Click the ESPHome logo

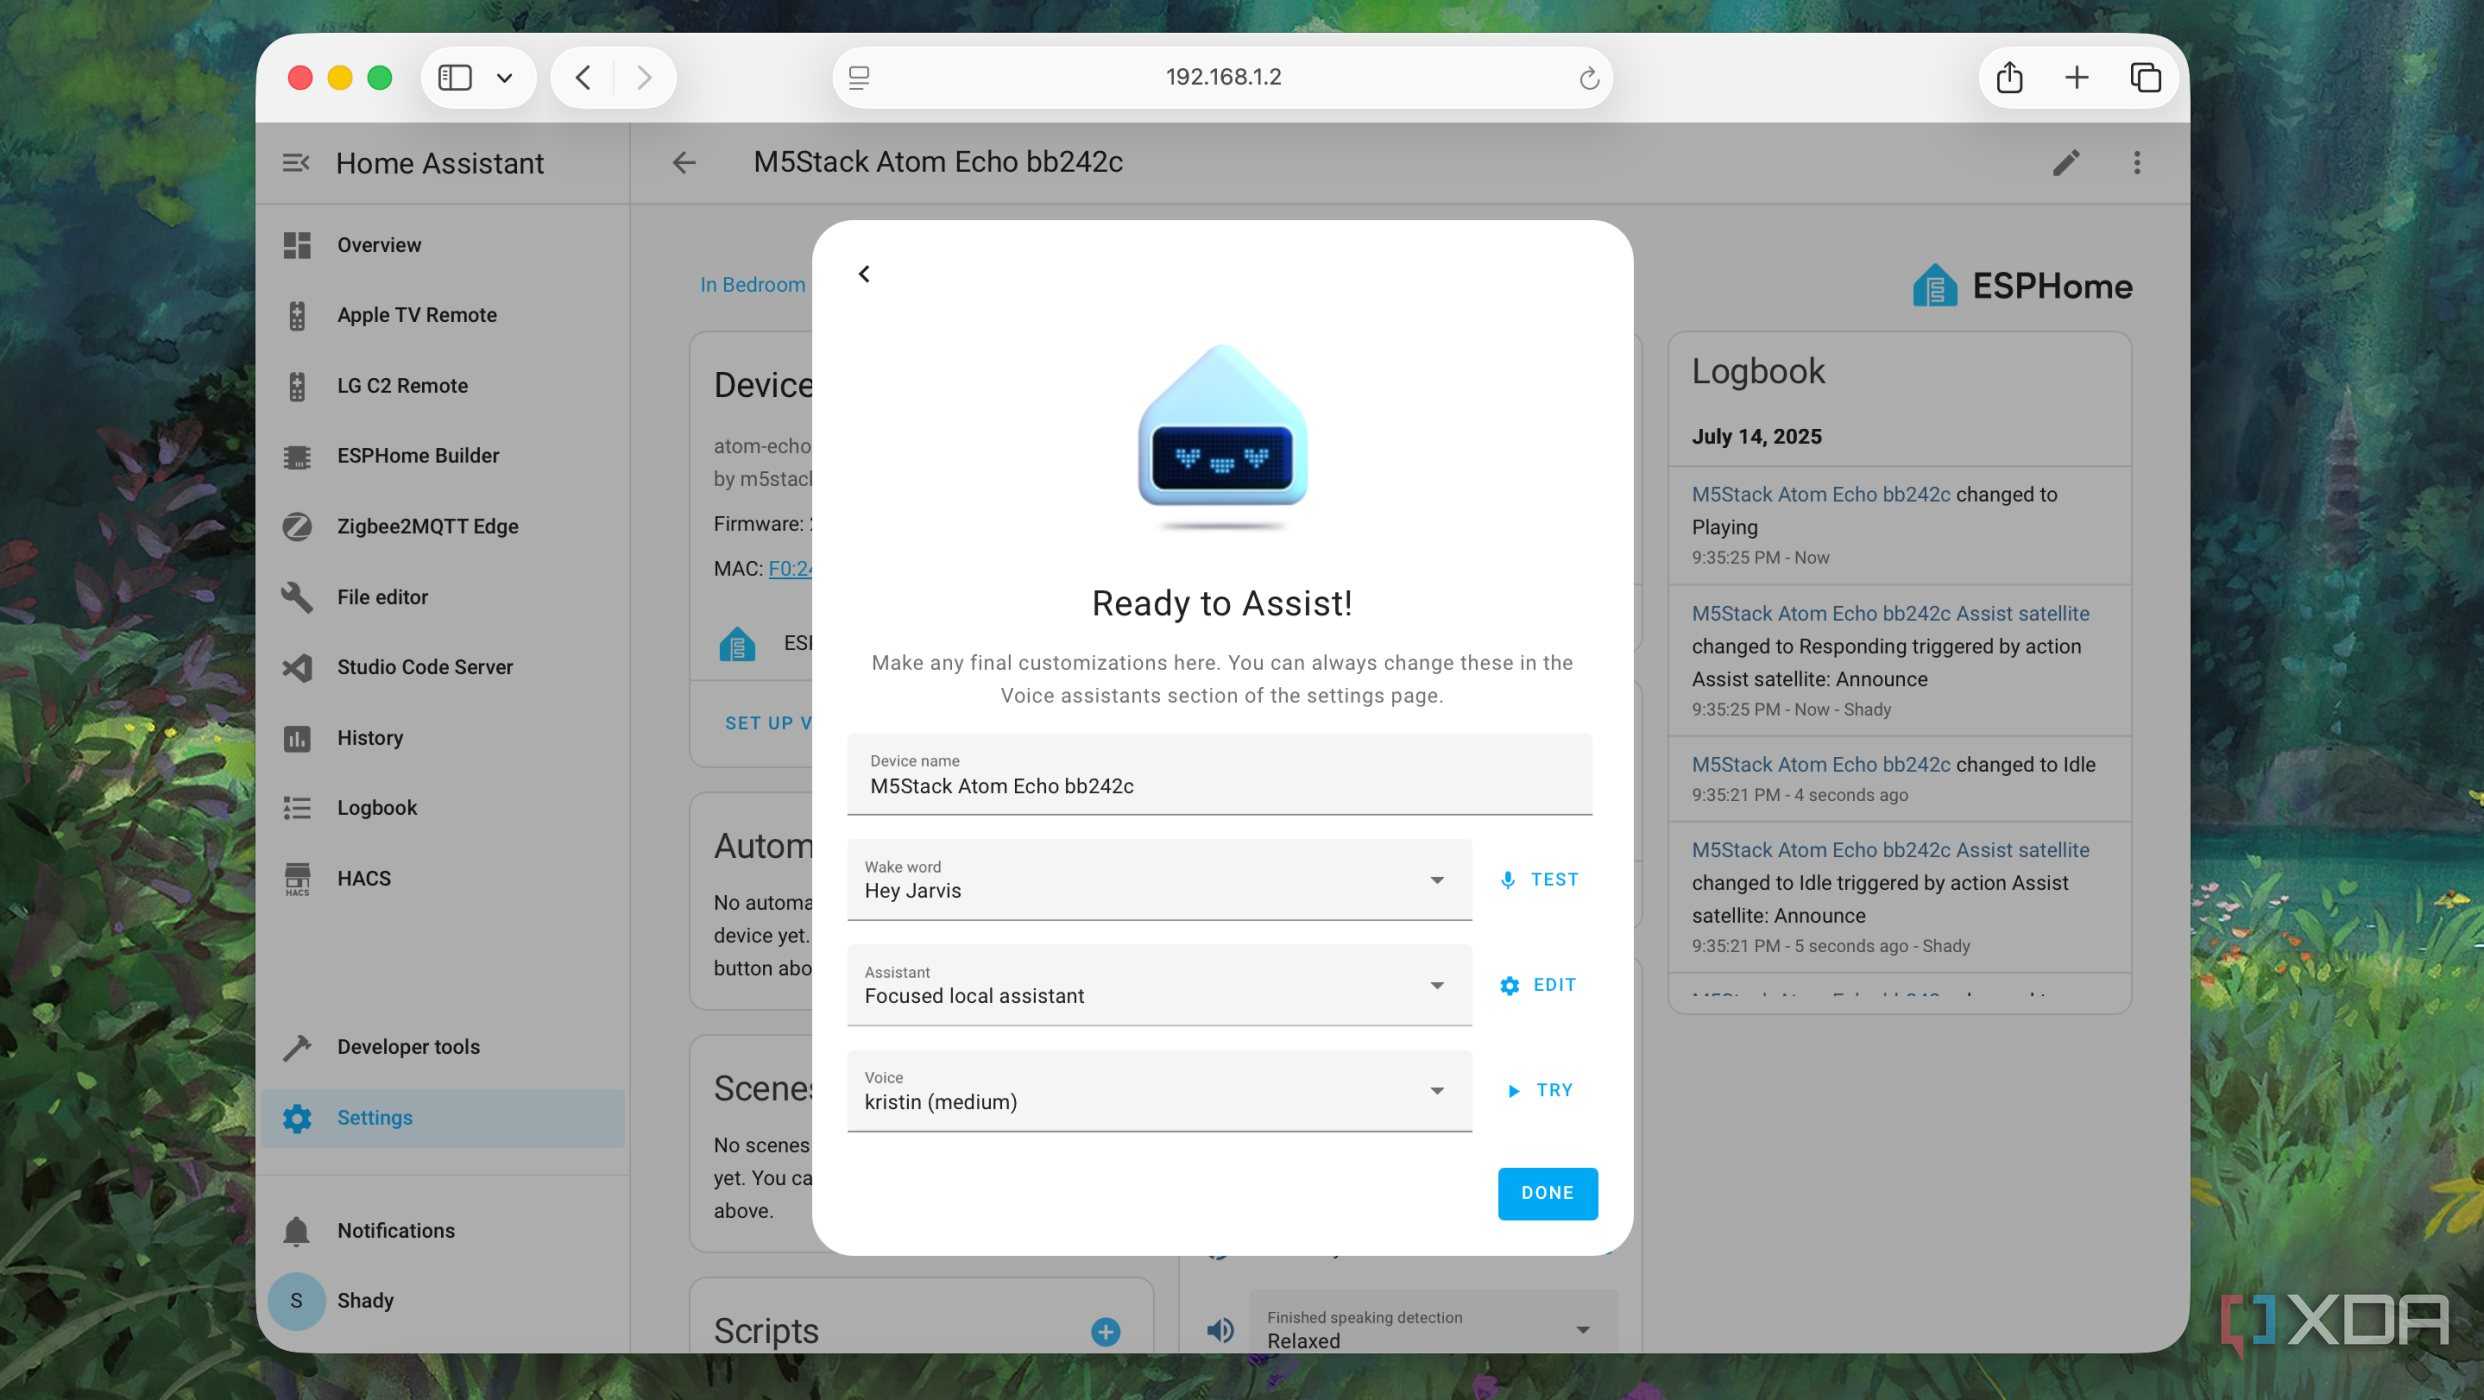point(2022,286)
